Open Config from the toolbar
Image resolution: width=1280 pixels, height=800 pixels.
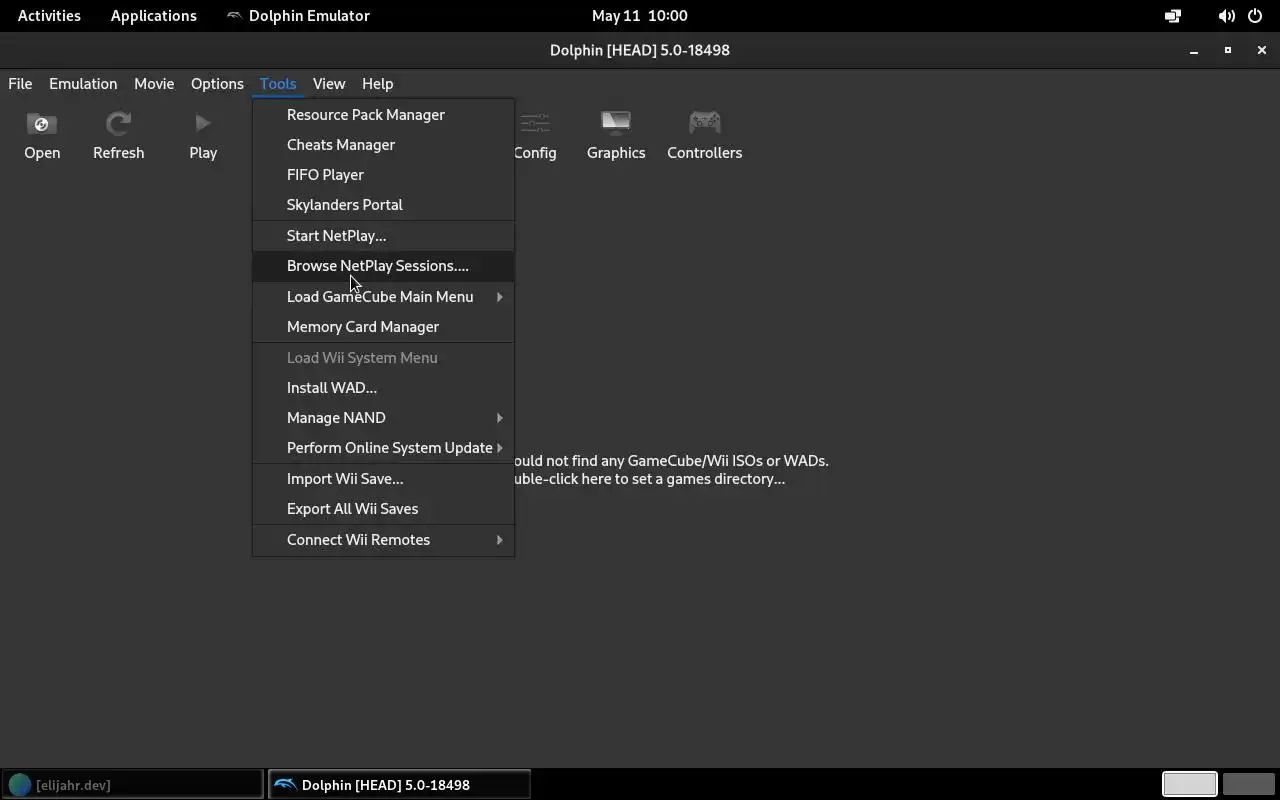point(535,135)
